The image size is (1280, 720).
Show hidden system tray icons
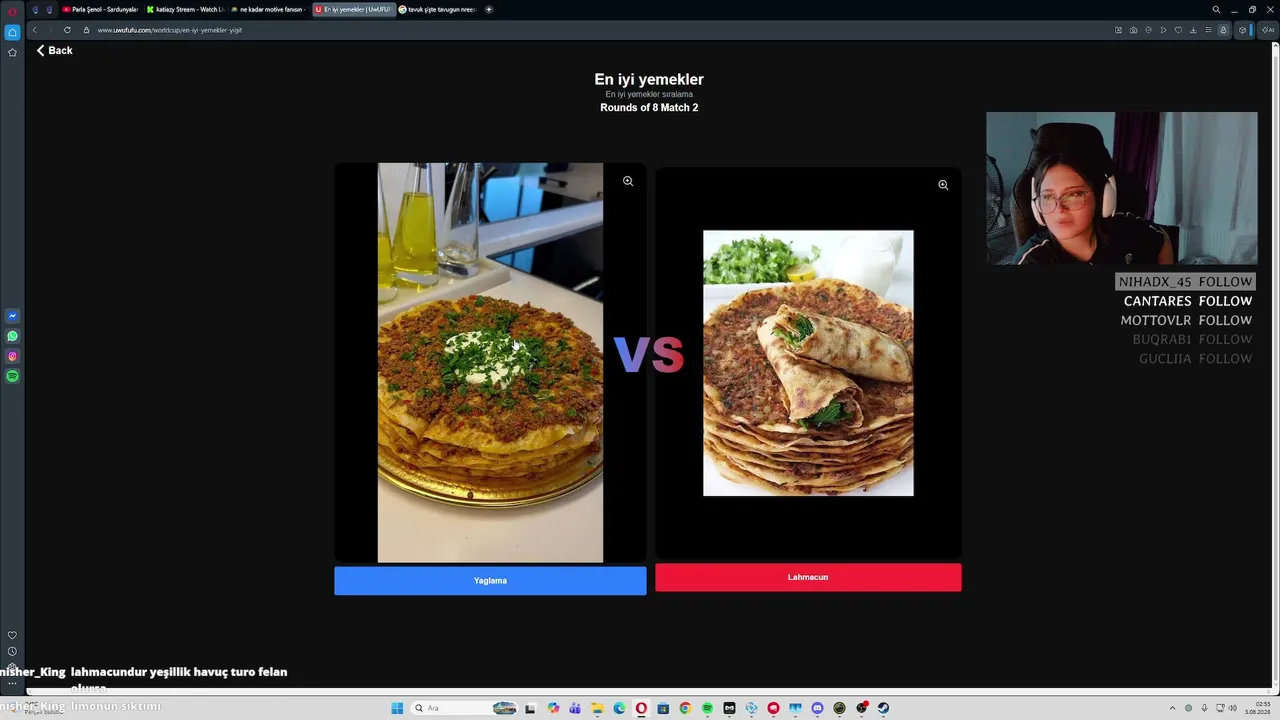(x=1174, y=708)
